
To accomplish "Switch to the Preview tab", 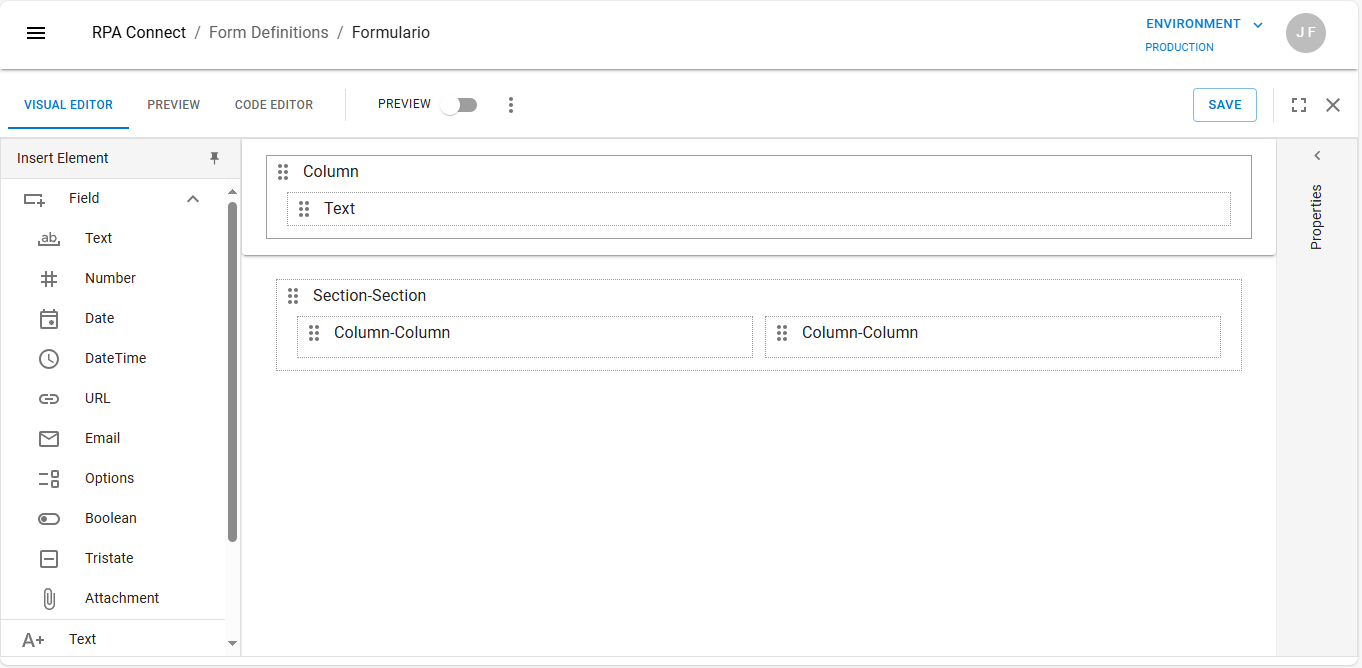I will click(173, 105).
